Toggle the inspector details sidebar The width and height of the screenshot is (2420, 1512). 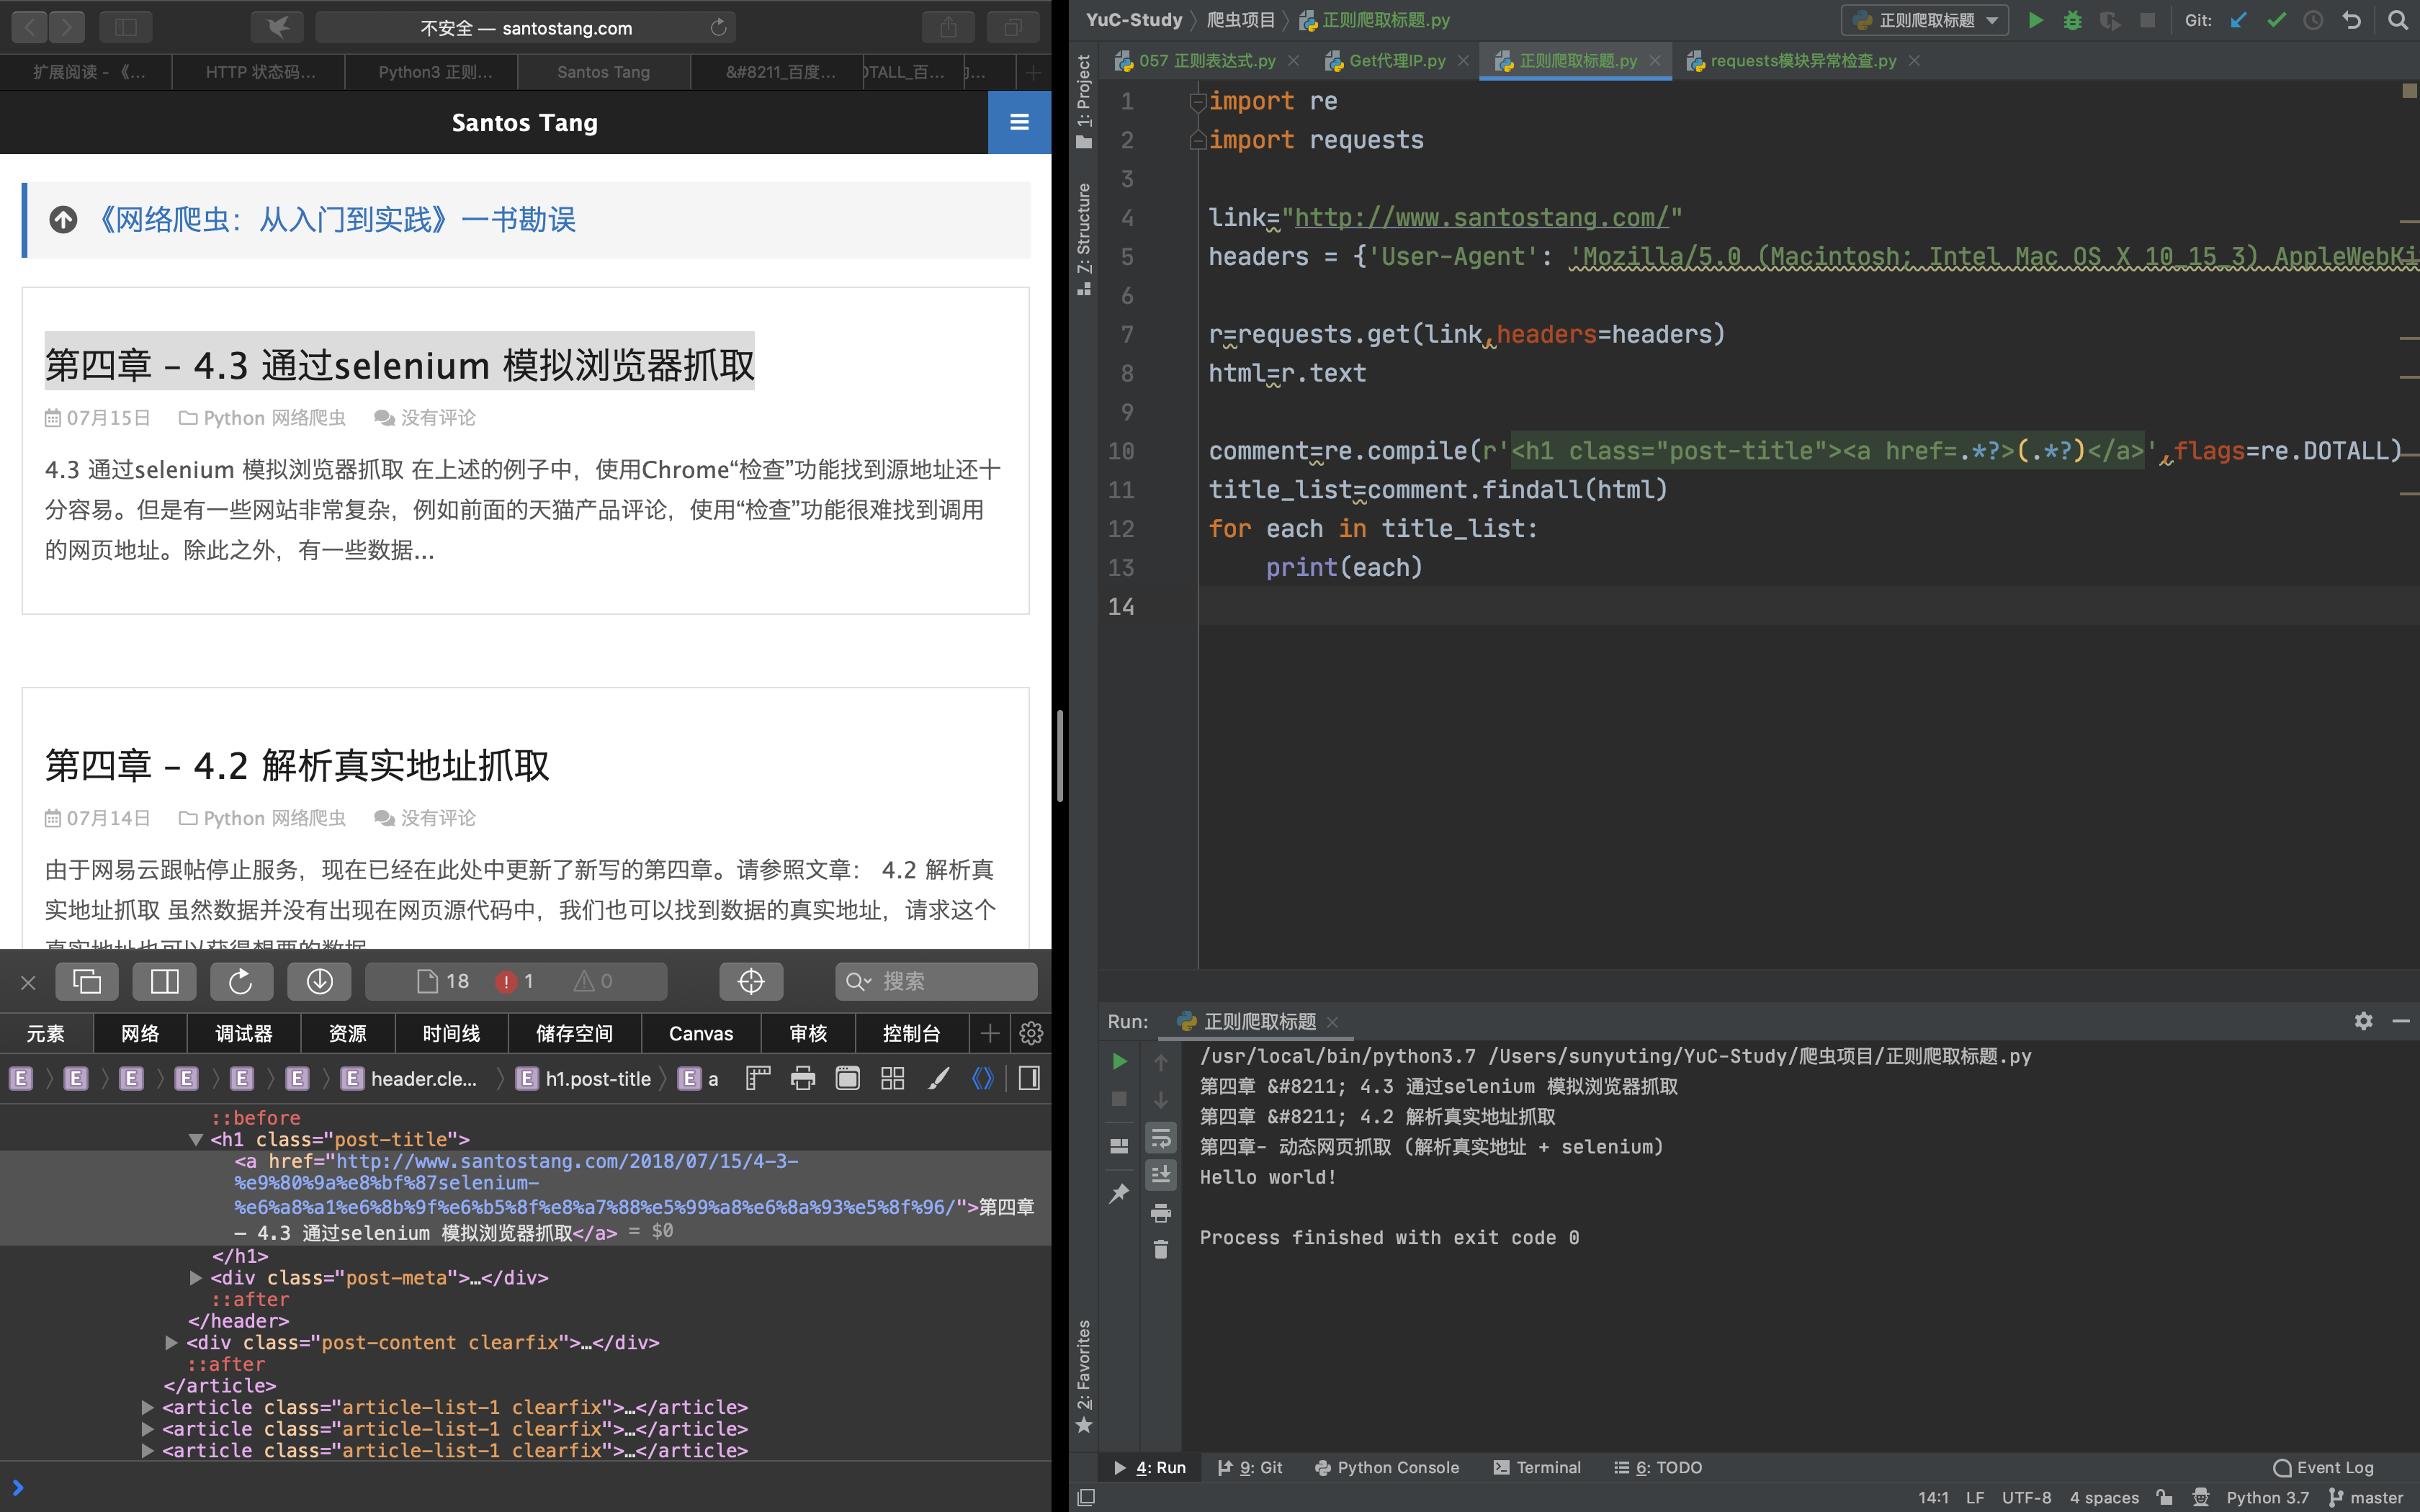click(x=1029, y=1078)
